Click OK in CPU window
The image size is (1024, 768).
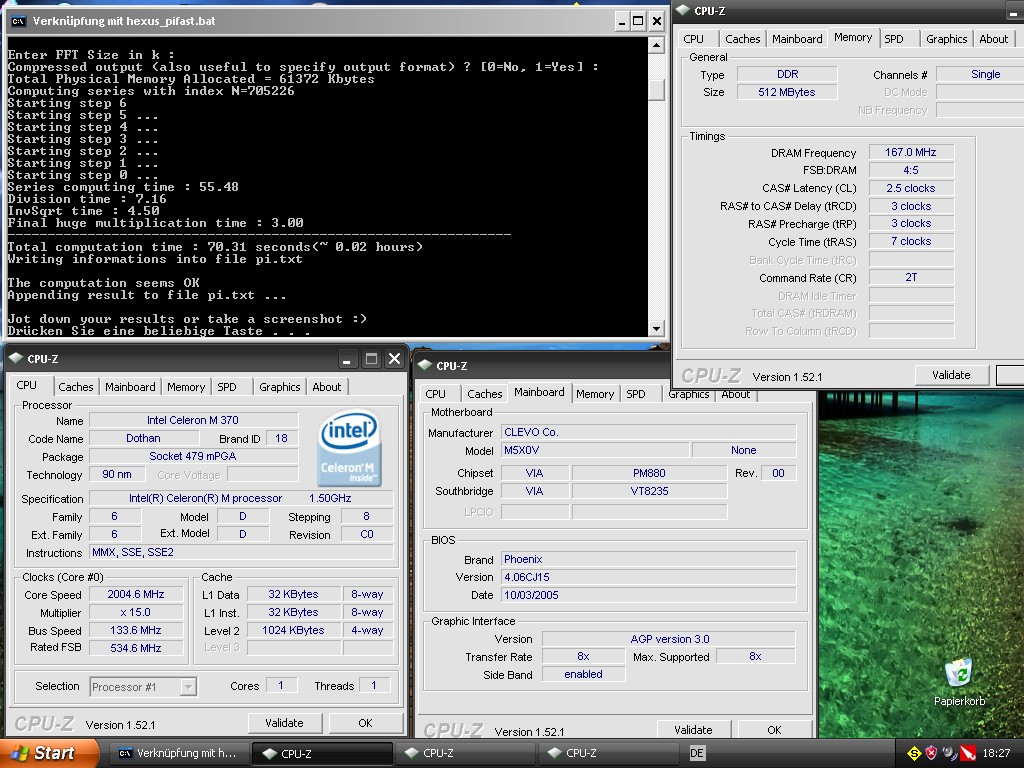tap(365, 723)
